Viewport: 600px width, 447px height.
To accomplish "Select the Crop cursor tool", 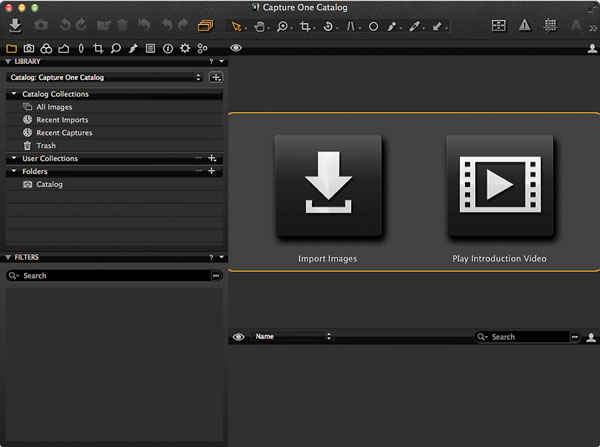I will pyautogui.click(x=305, y=26).
